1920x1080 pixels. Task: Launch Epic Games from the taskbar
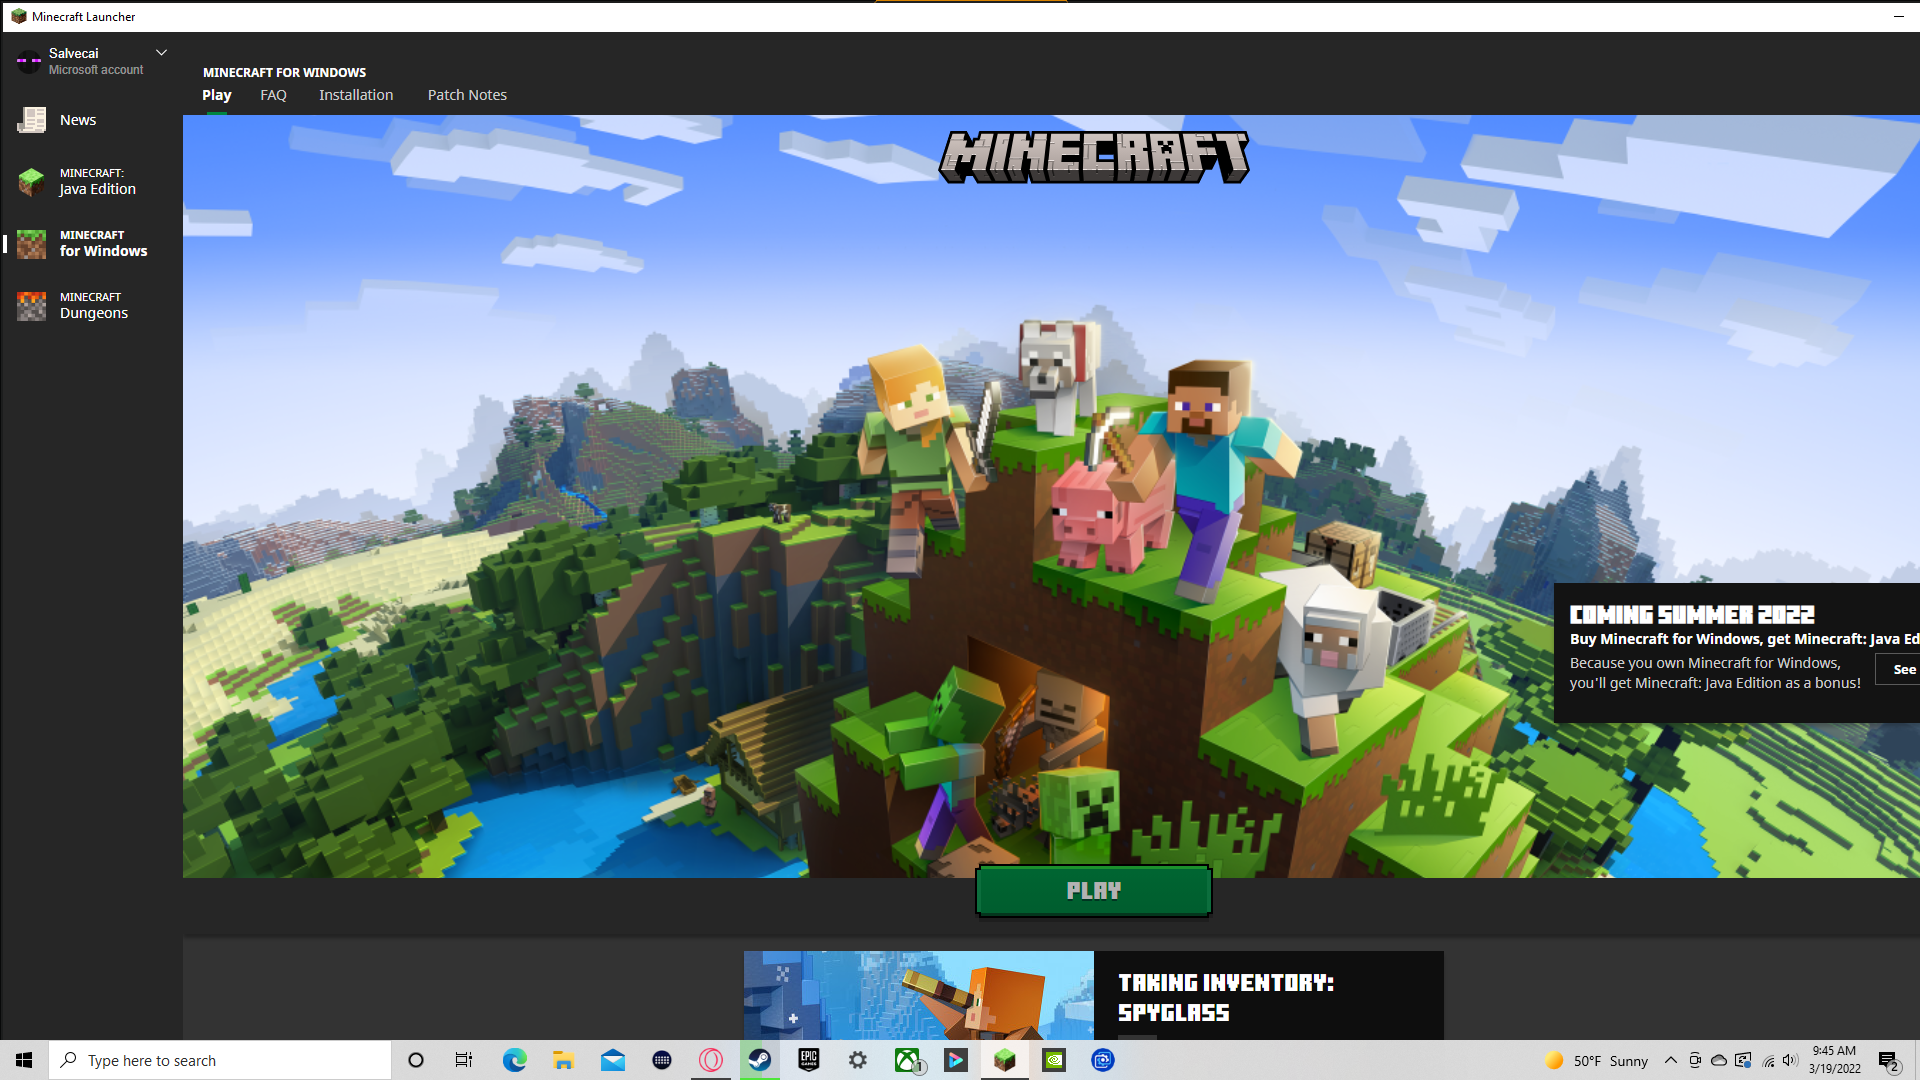click(x=809, y=1060)
